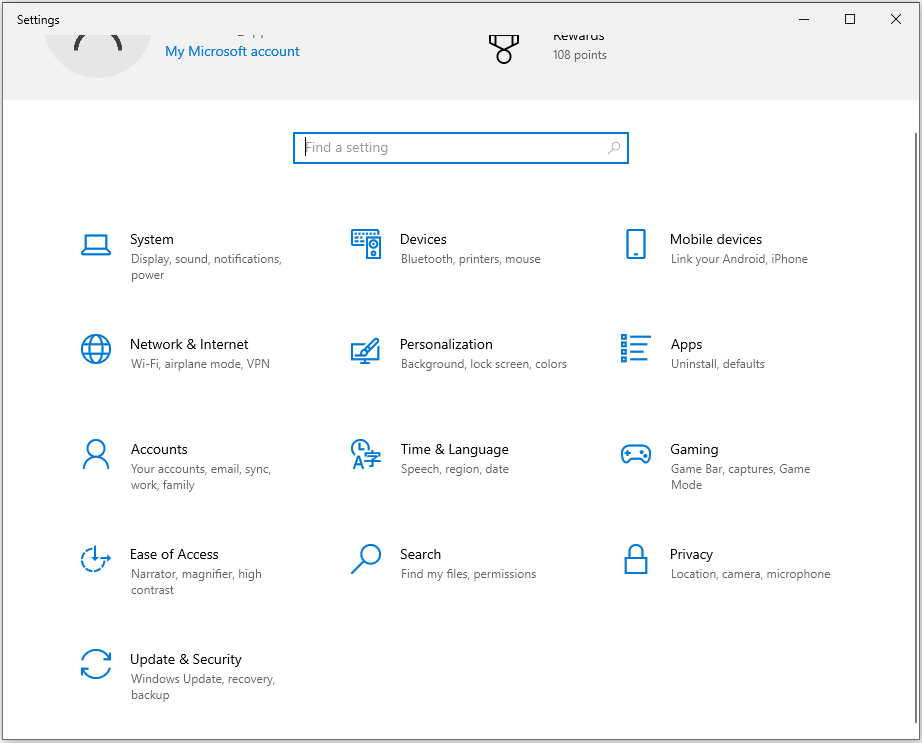Open Gaming settings
922x743 pixels.
[x=694, y=449]
